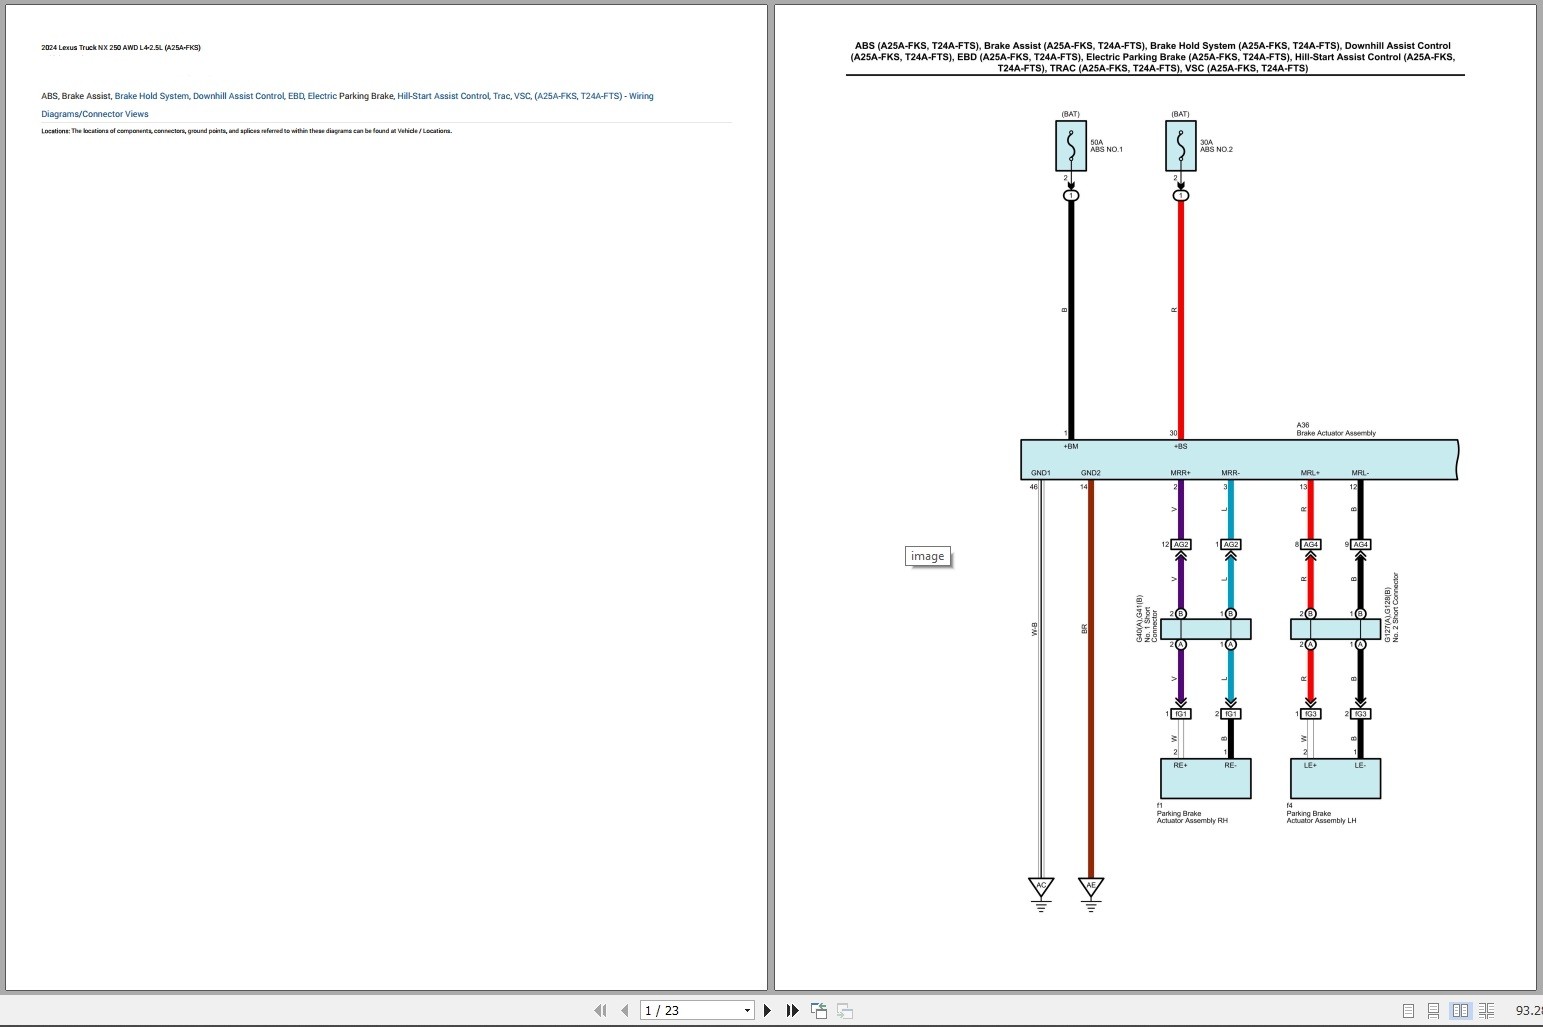
Task: Click the Electric link text
Action: click(322, 96)
